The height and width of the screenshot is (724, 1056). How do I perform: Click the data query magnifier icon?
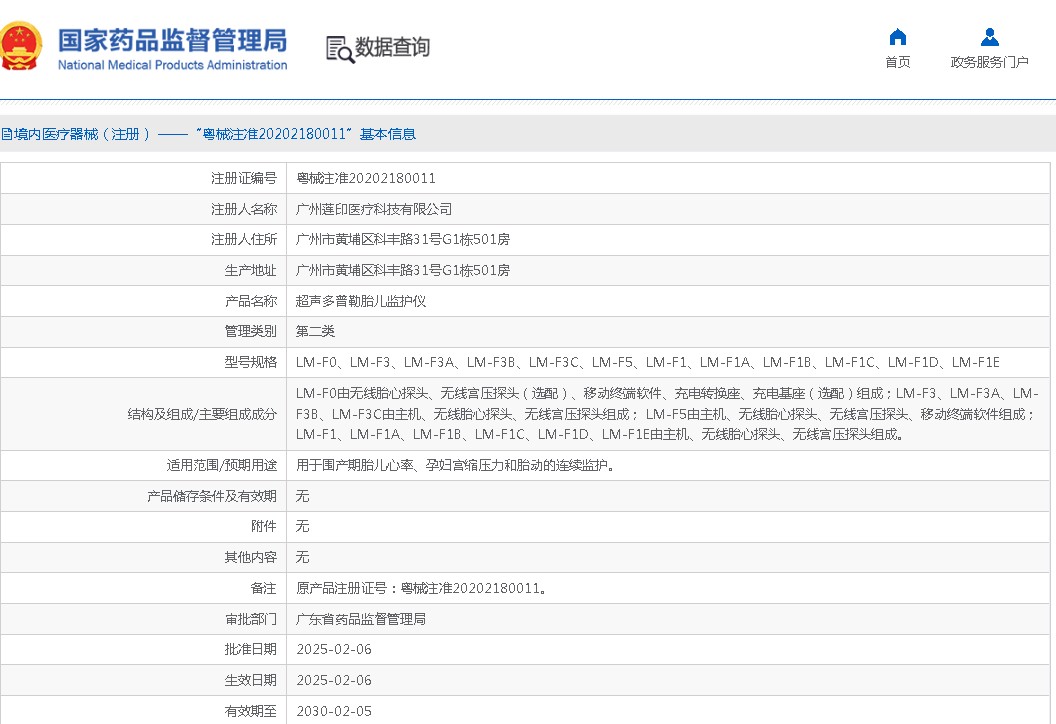coord(340,49)
